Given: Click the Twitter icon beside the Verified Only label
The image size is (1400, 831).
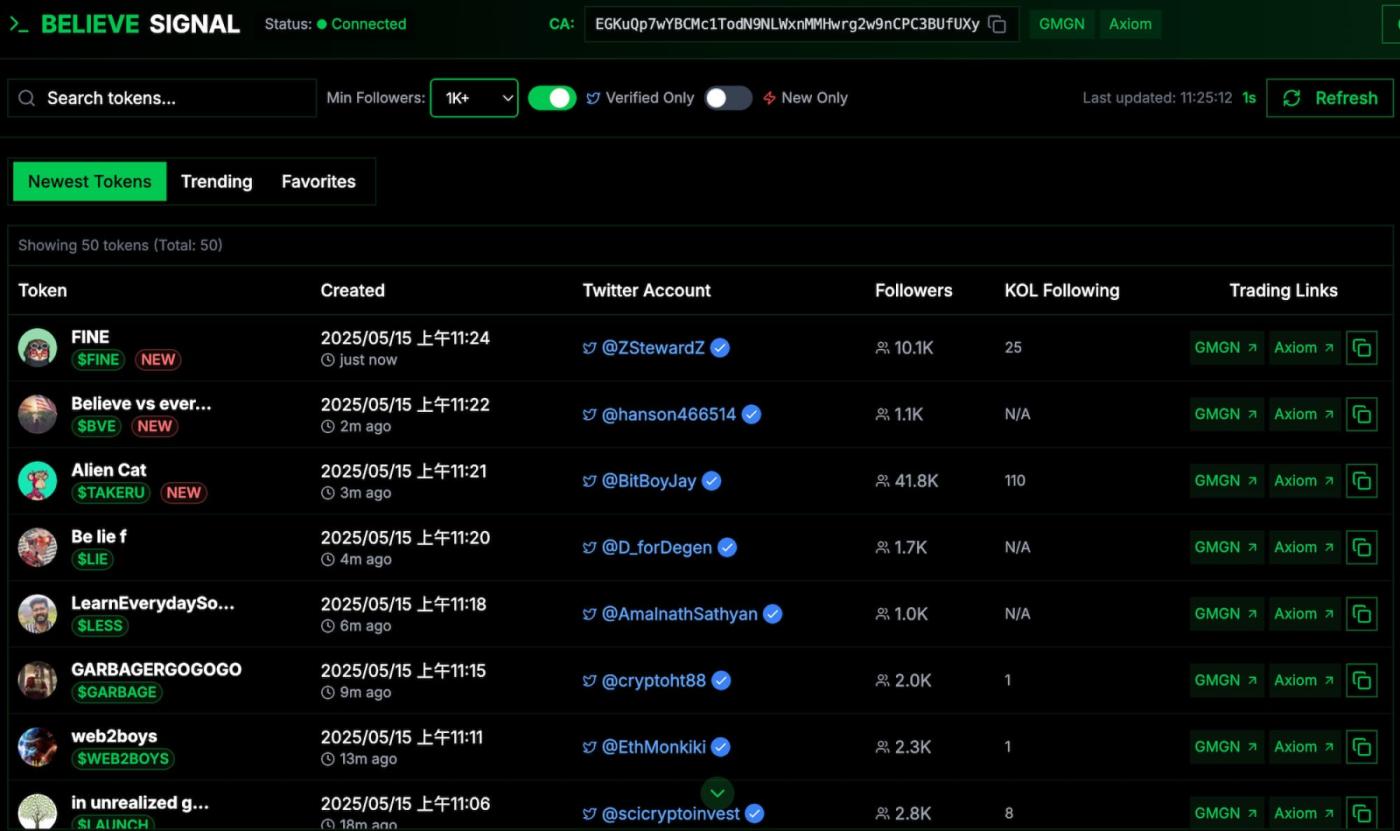Looking at the screenshot, I should (594, 97).
